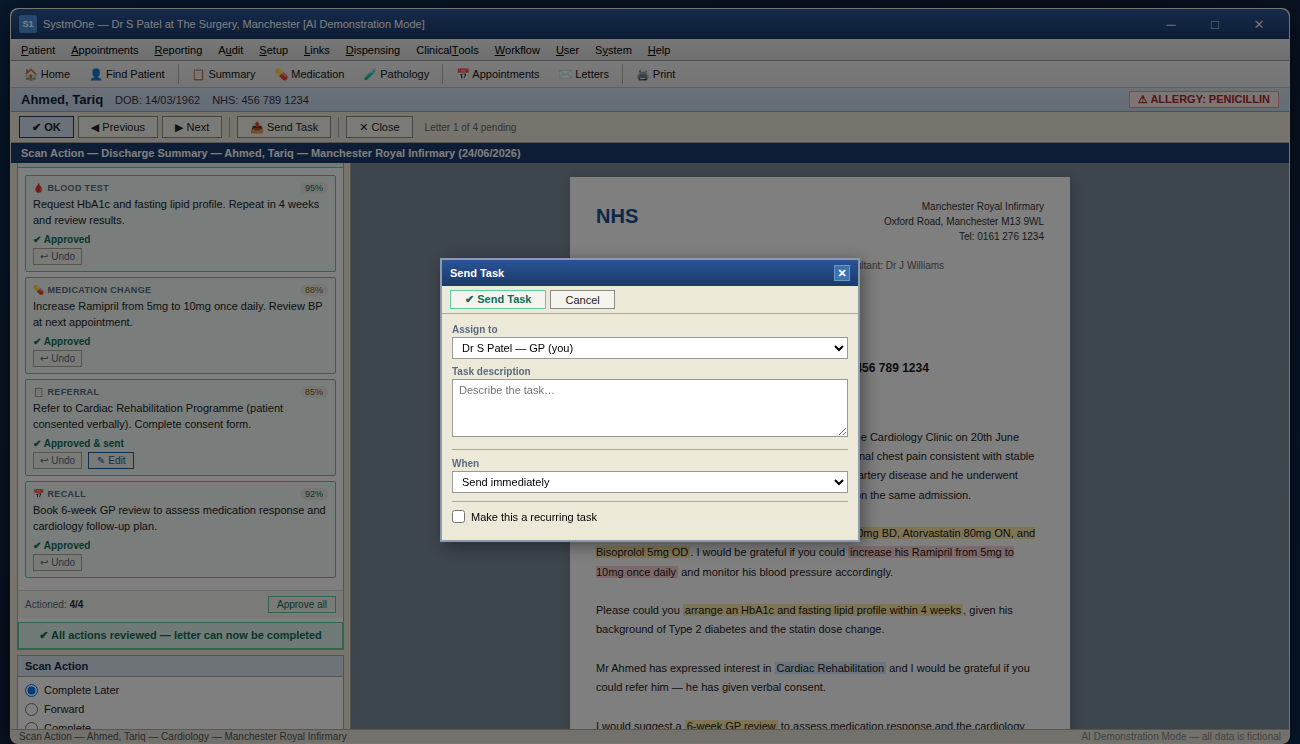Click the 88% confidence badge

click(314, 290)
